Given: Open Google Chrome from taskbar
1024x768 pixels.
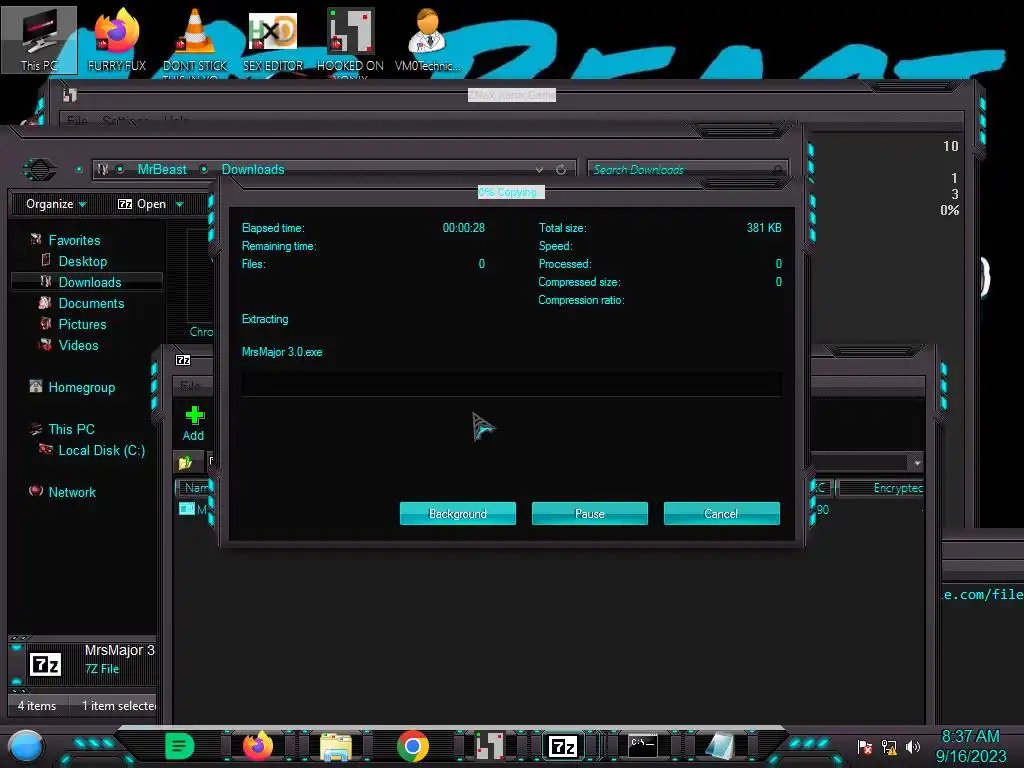Looking at the screenshot, I should pos(413,746).
